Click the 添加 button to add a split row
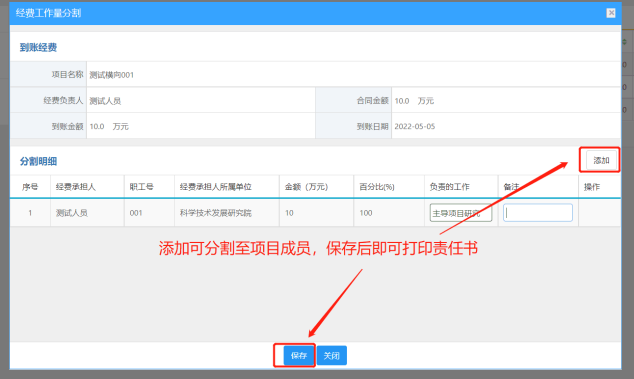This screenshot has width=634, height=379. point(601,161)
